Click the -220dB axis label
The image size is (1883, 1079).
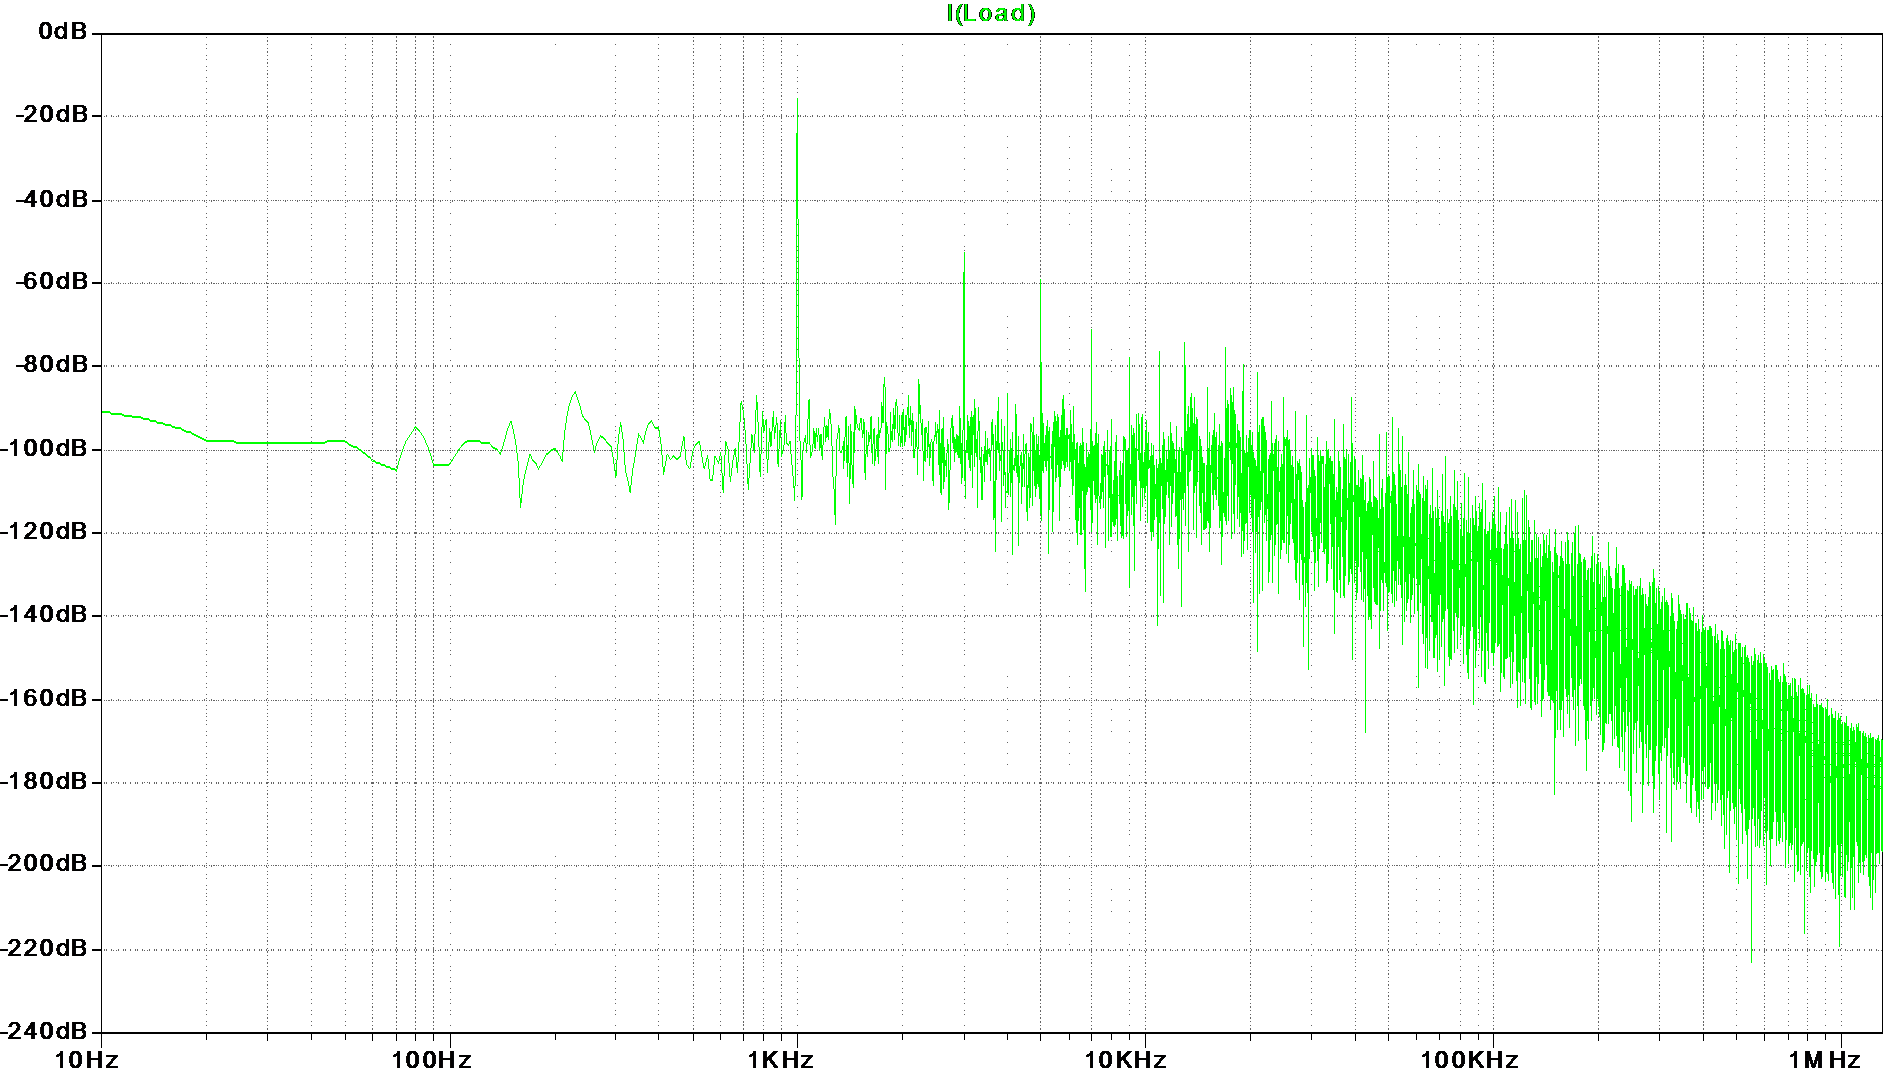pos(45,948)
